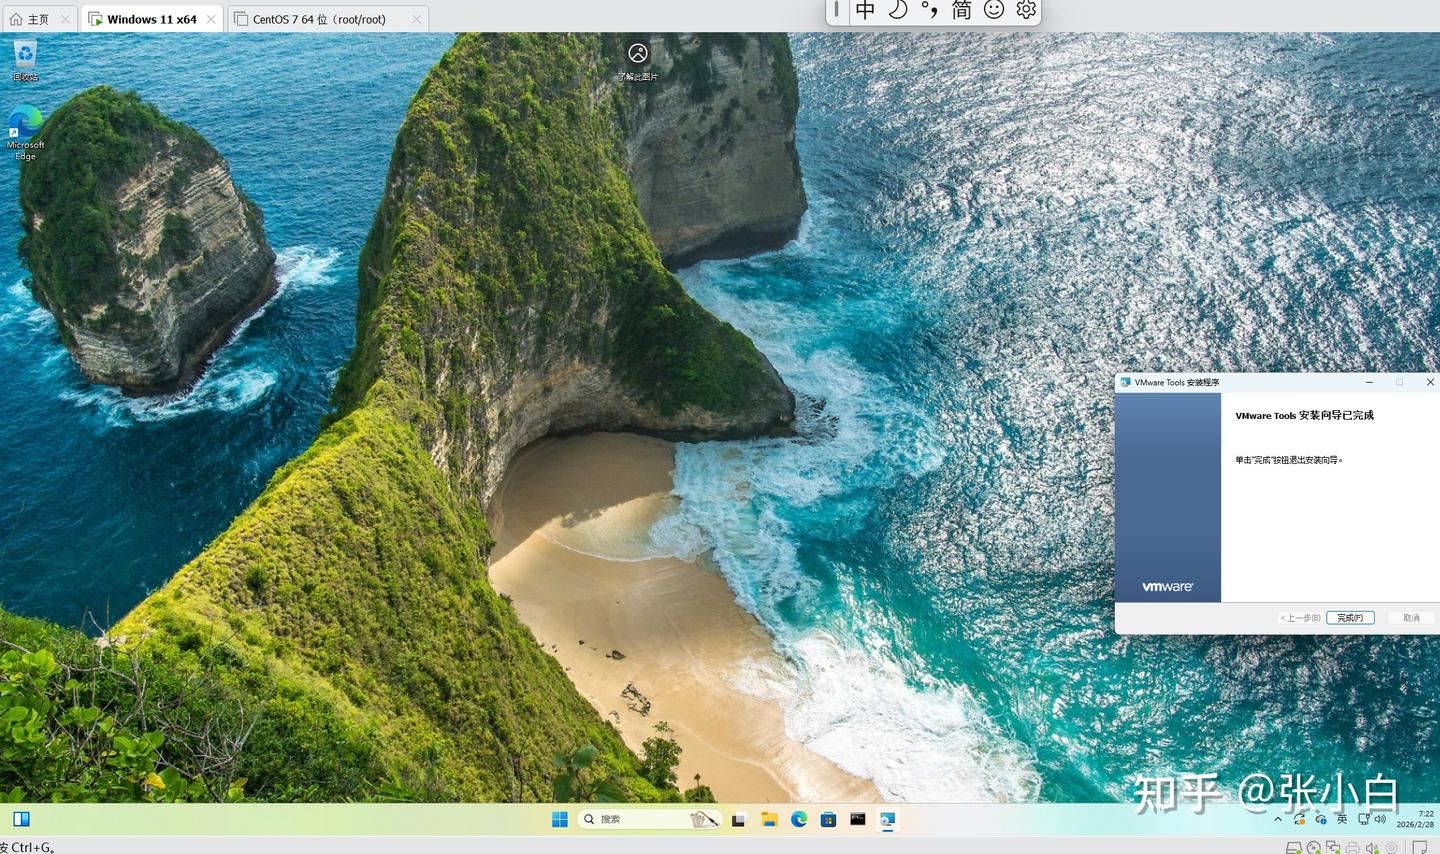1440x854 pixels.
Task: Open the widgets icon on the taskbar
Action: [21, 819]
